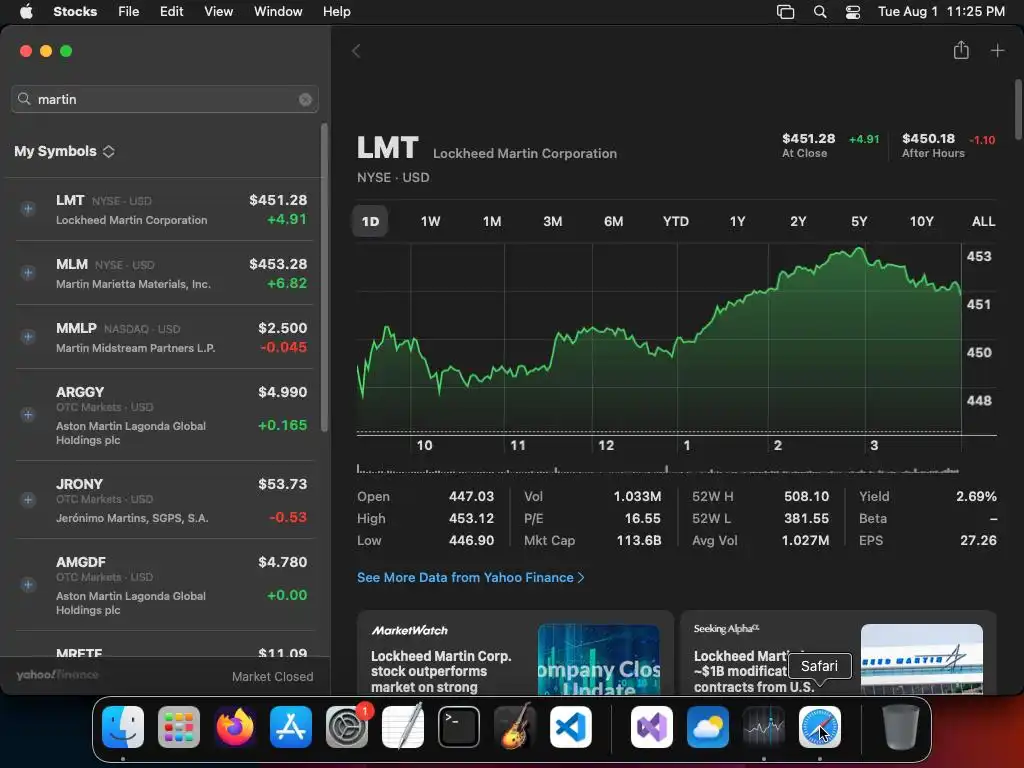The height and width of the screenshot is (768, 1024).
Task: Open the File menu
Action: tap(129, 11)
